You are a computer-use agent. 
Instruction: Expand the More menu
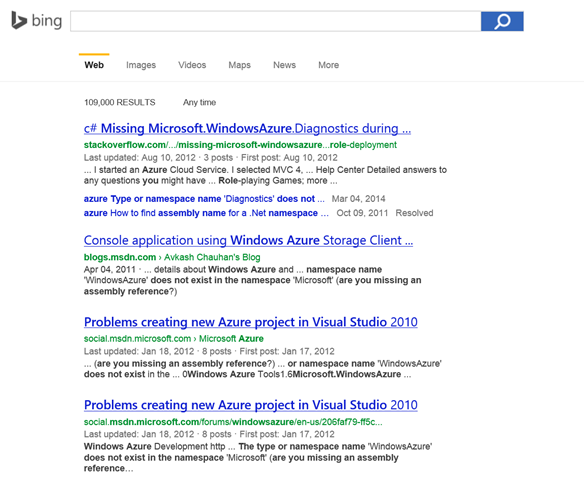click(x=328, y=65)
